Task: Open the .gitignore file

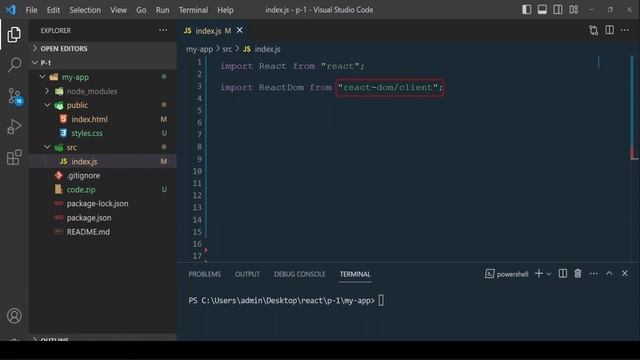Action: [x=103, y=176]
